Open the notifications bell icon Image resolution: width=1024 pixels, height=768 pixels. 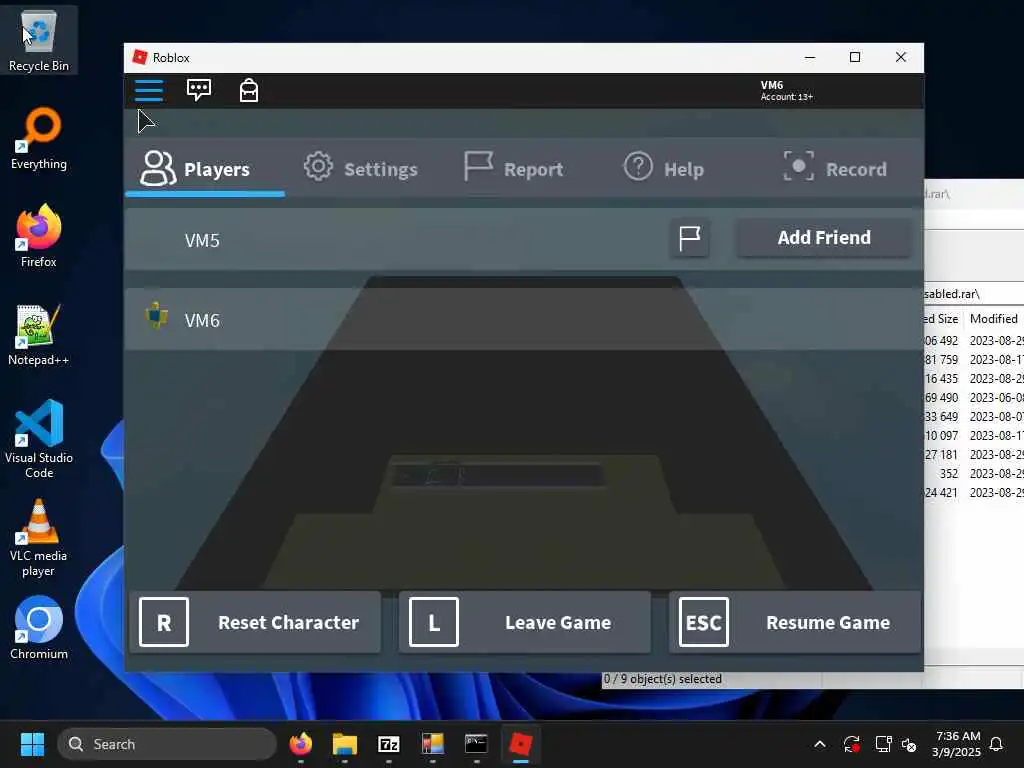coord(997,744)
